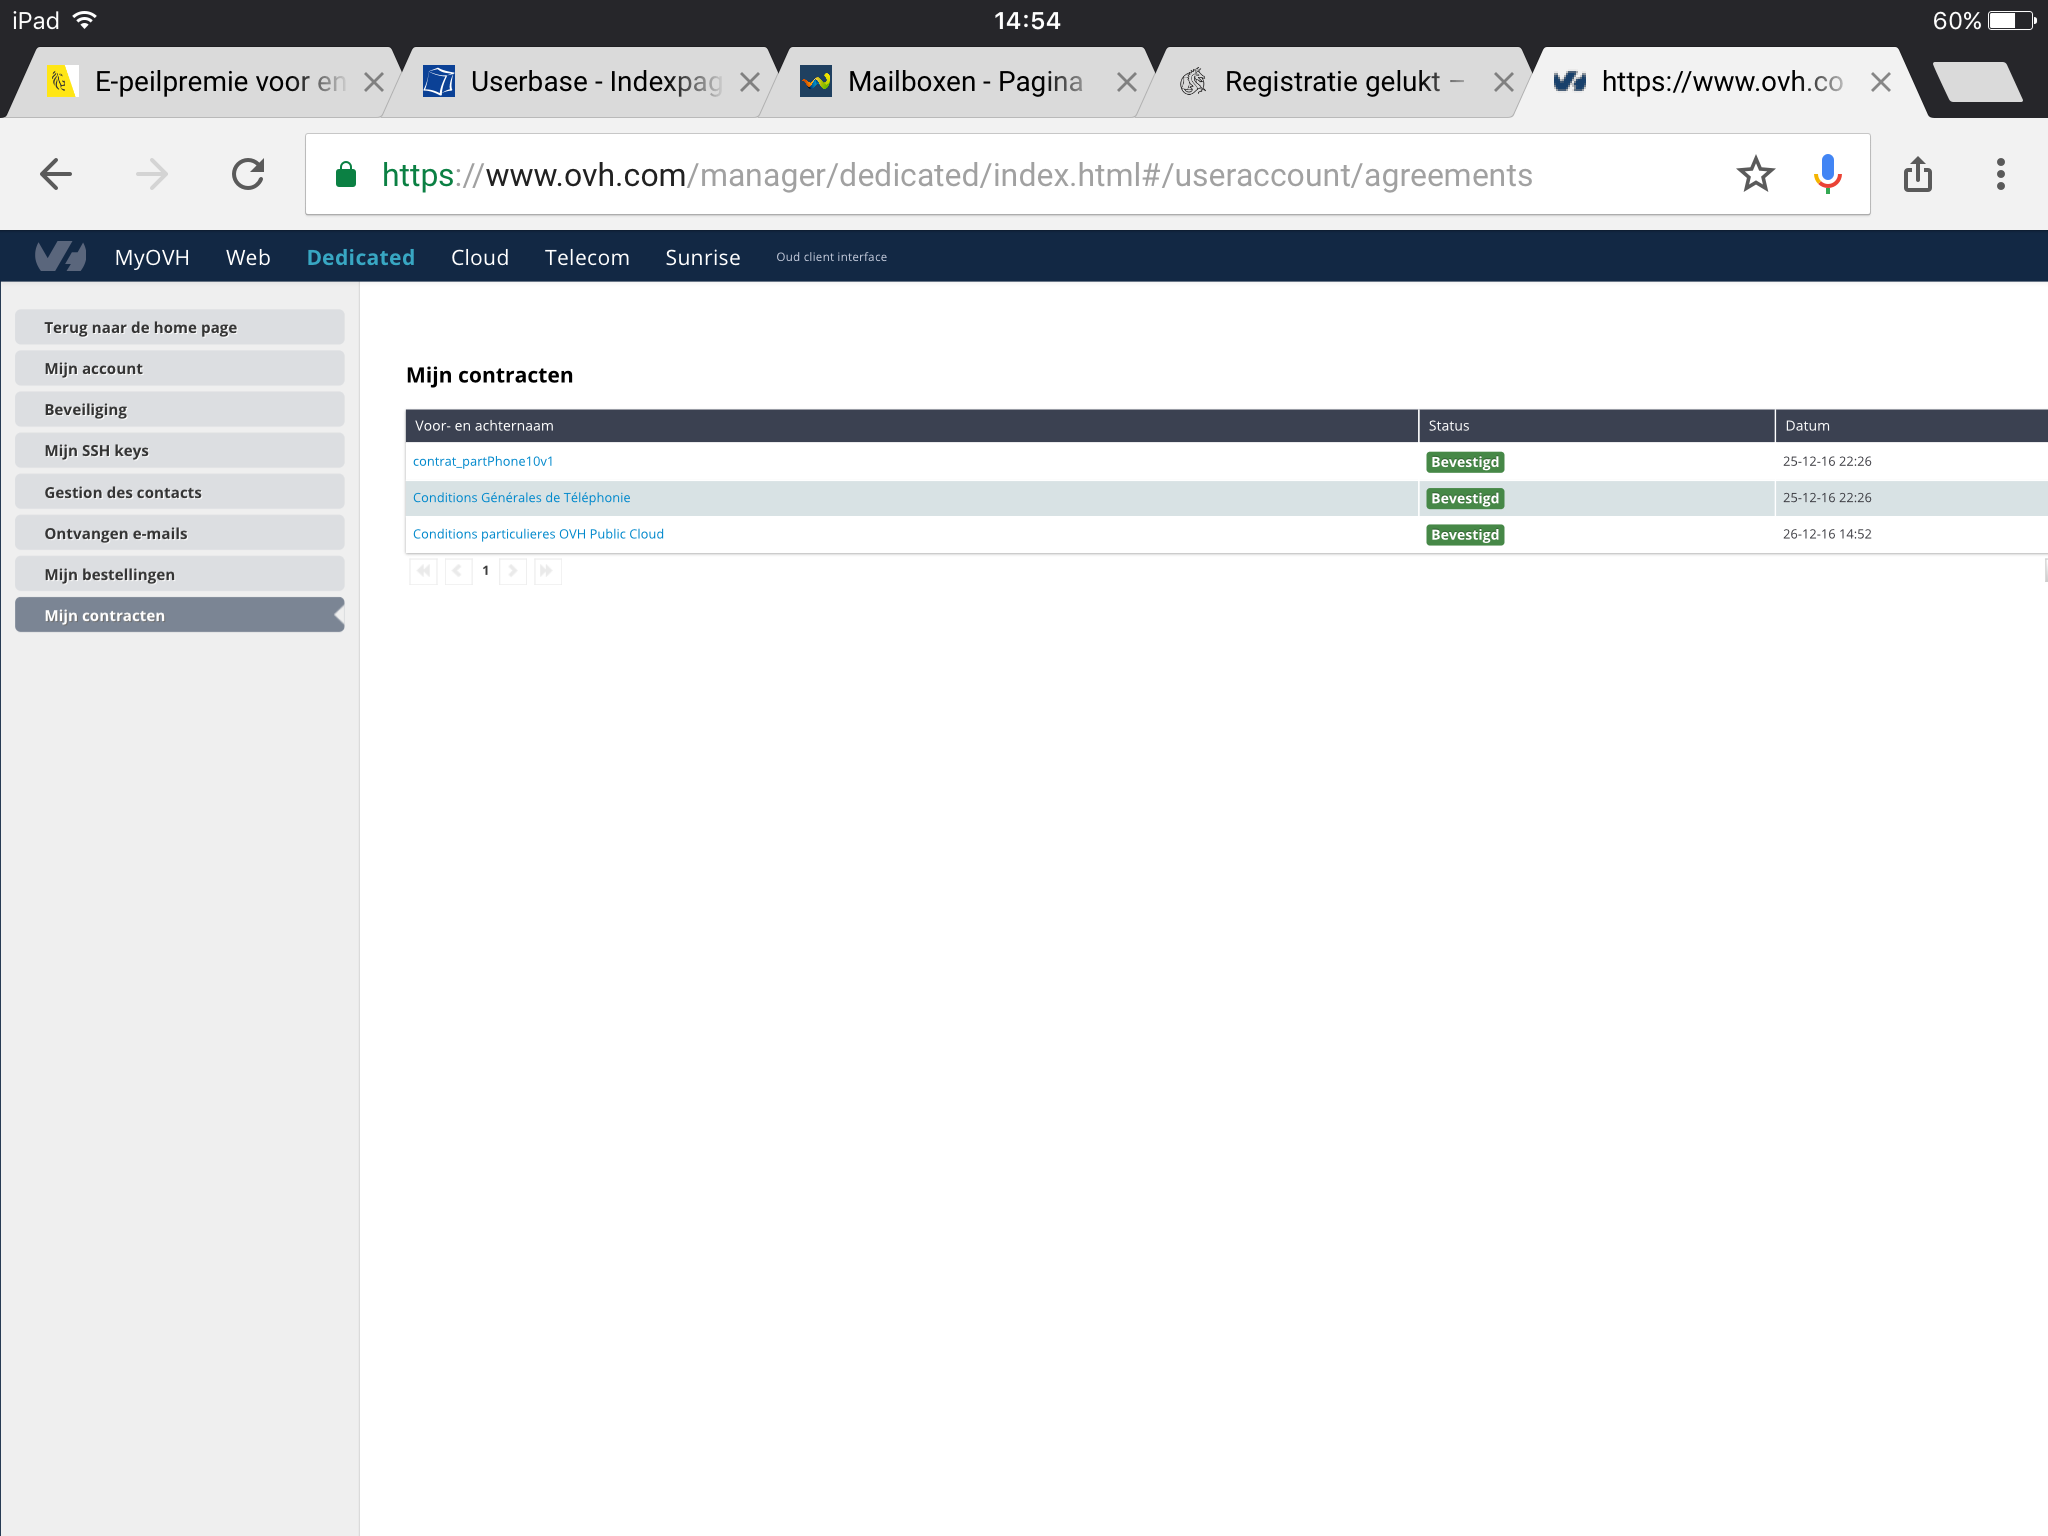Click the new tab button
The image size is (2048, 1536).
(1976, 82)
